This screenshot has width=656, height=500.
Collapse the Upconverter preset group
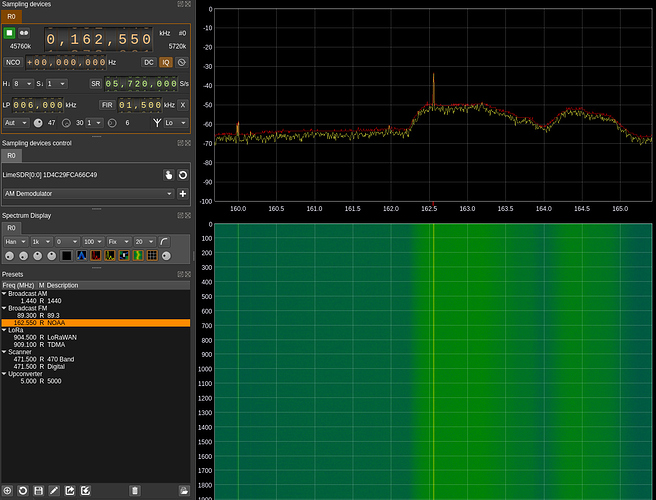click(4, 374)
